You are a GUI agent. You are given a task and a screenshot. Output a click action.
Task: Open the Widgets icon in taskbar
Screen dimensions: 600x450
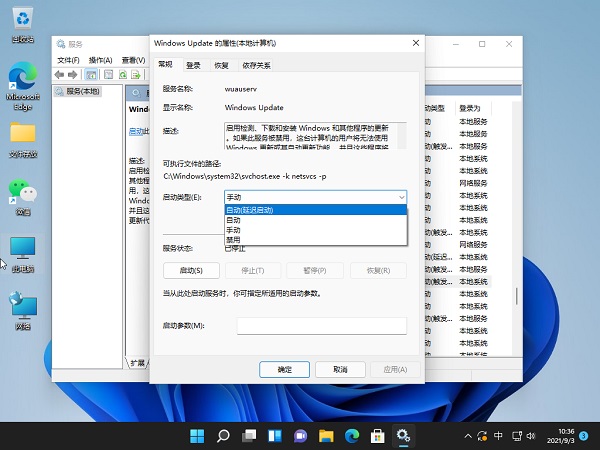274,436
